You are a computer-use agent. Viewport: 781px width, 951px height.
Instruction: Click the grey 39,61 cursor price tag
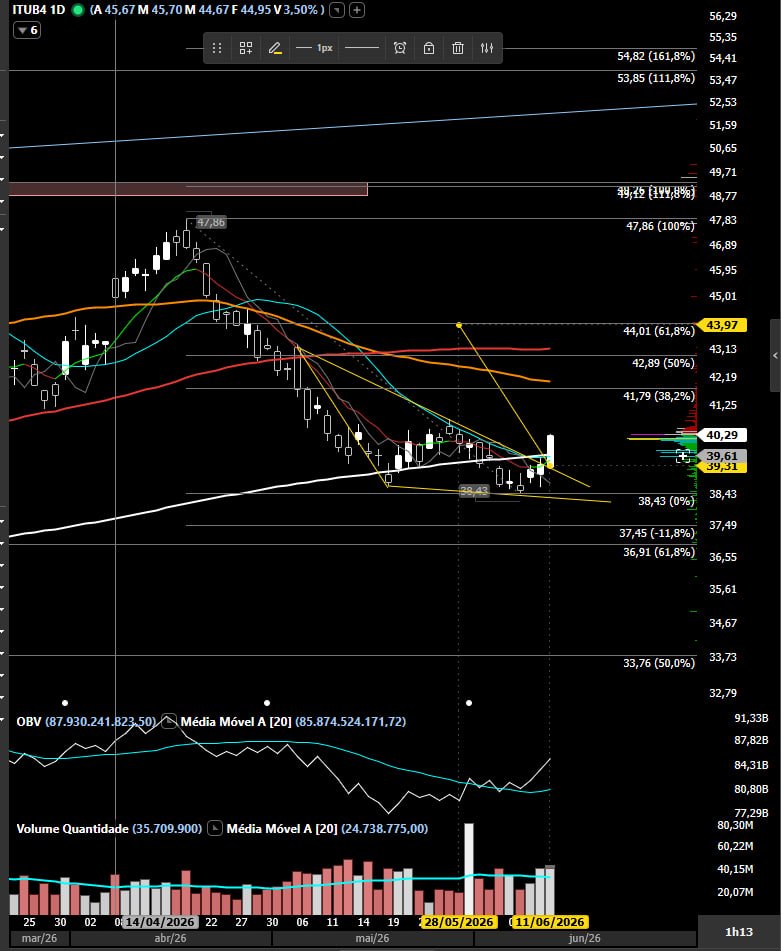pos(722,455)
